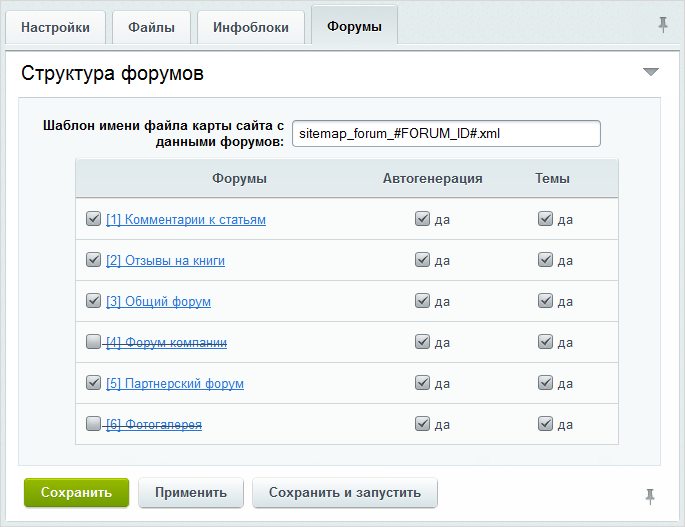Screen dimensions: 685x527
Task: Click the Применить button
Action: click(190, 492)
